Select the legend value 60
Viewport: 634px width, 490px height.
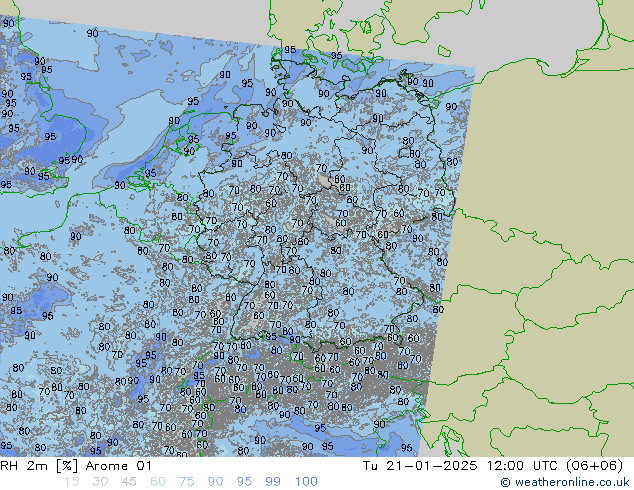(x=158, y=482)
